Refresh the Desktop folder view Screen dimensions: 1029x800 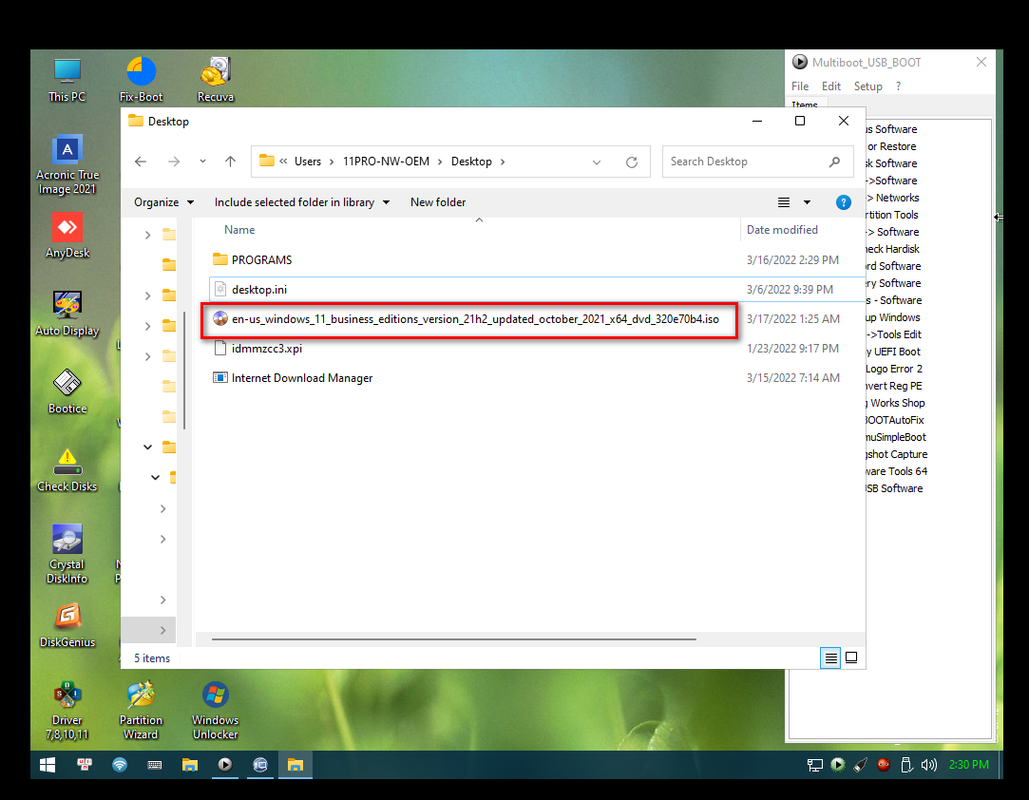tap(631, 162)
